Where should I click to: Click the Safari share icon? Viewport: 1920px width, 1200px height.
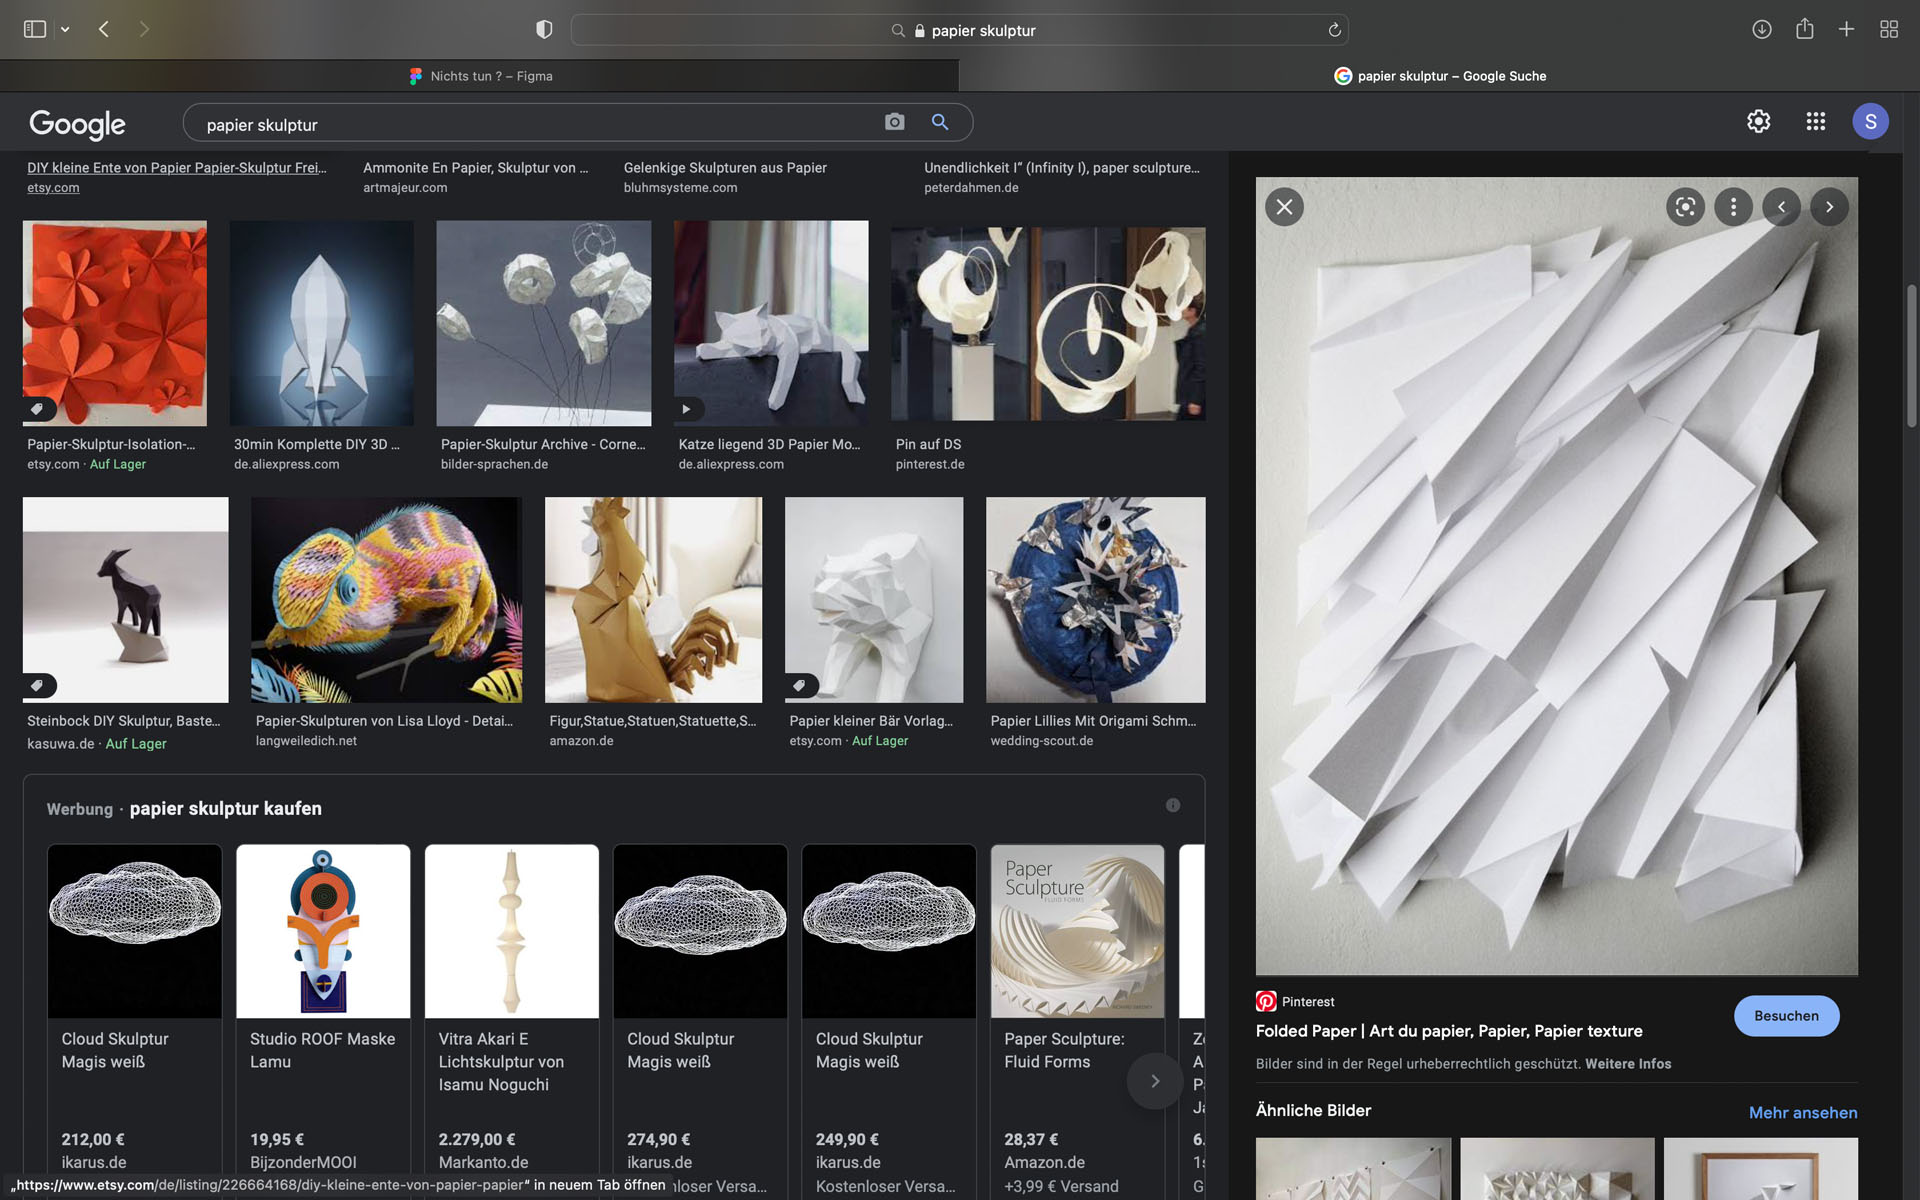point(1804,29)
